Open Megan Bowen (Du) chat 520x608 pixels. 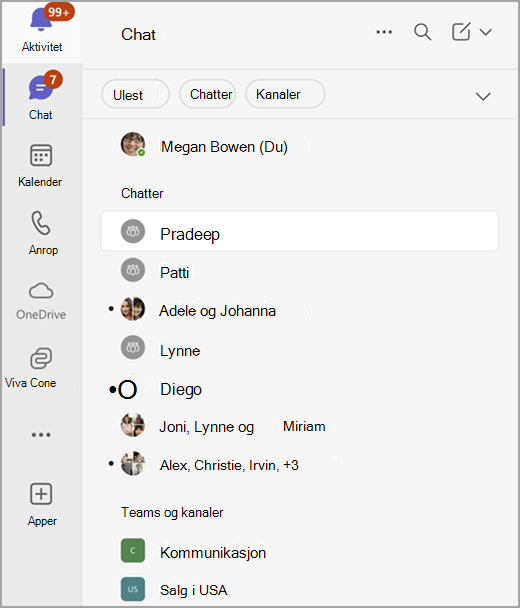click(299, 146)
